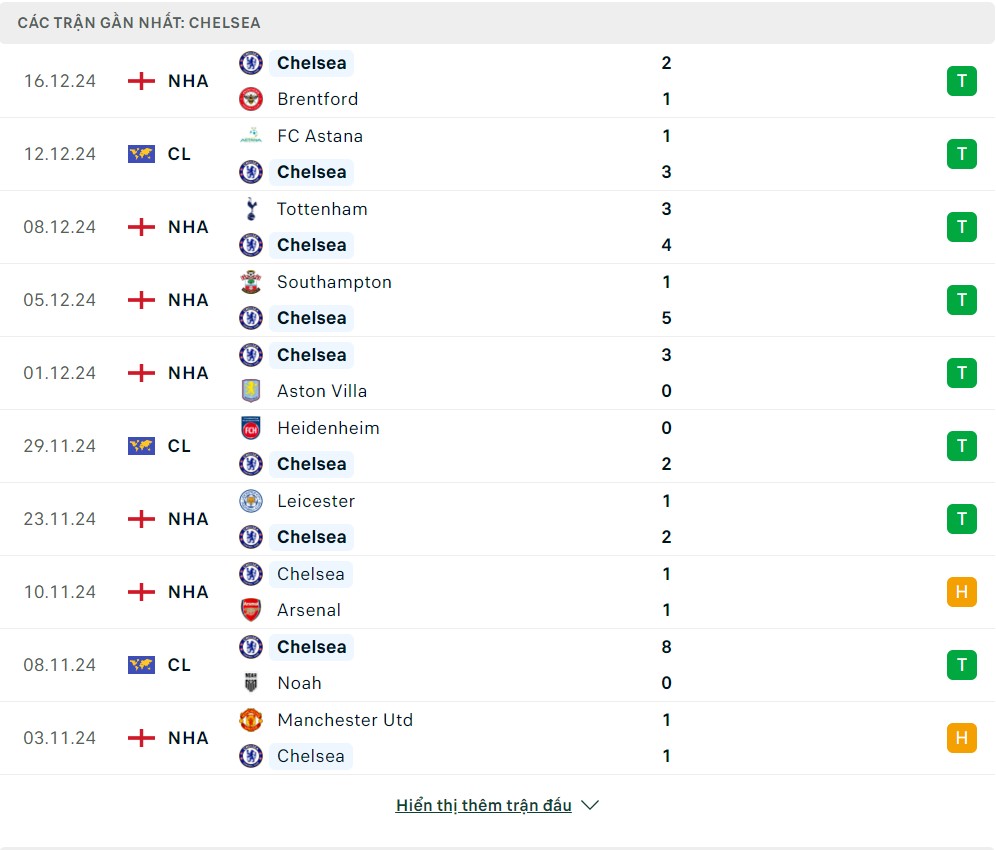The height and width of the screenshot is (850, 996).
Task: Open the 'Hiển thị thêm trận đấu' link
Action: [483, 805]
